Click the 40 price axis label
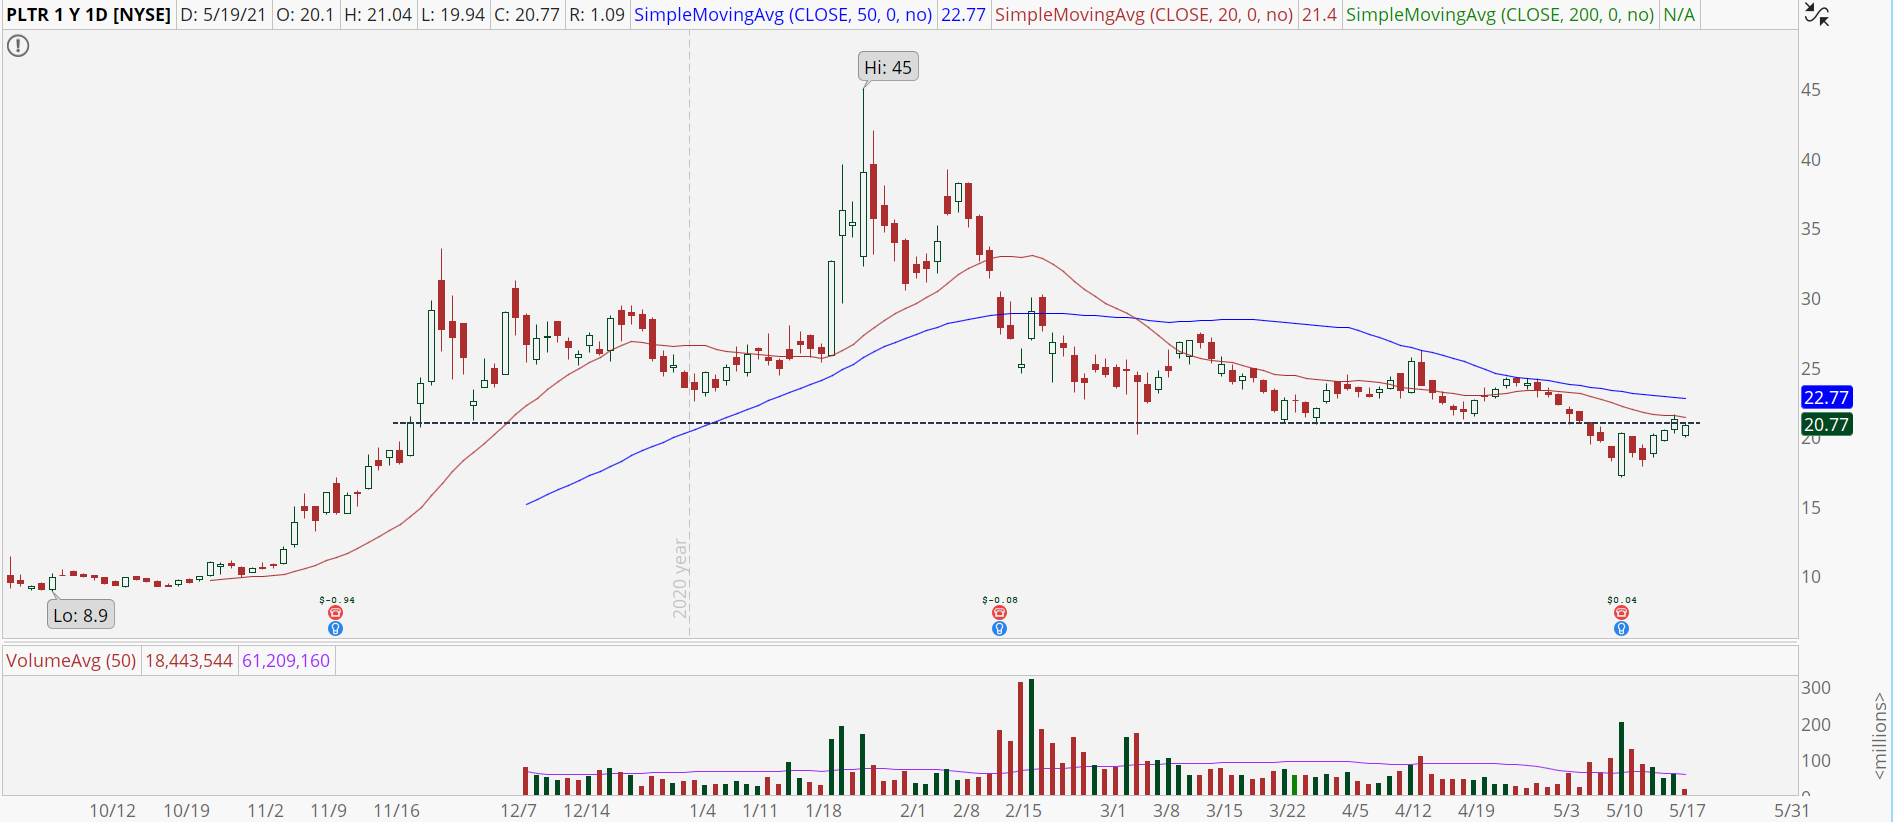The height and width of the screenshot is (822, 1893). 1811,160
